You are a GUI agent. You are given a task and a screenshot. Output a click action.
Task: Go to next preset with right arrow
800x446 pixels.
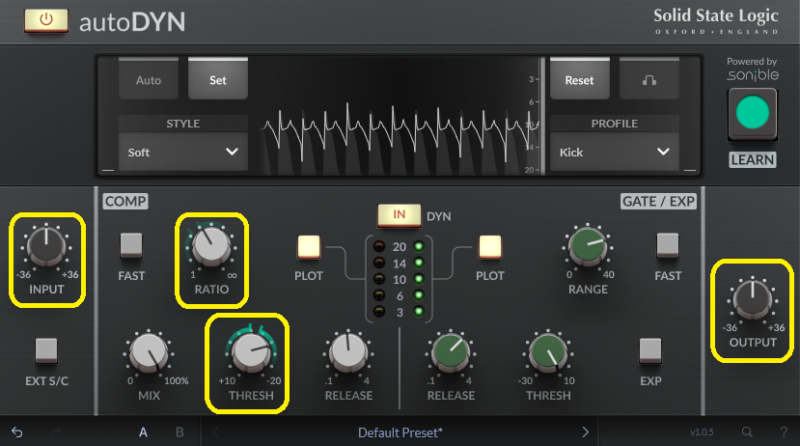coord(586,432)
